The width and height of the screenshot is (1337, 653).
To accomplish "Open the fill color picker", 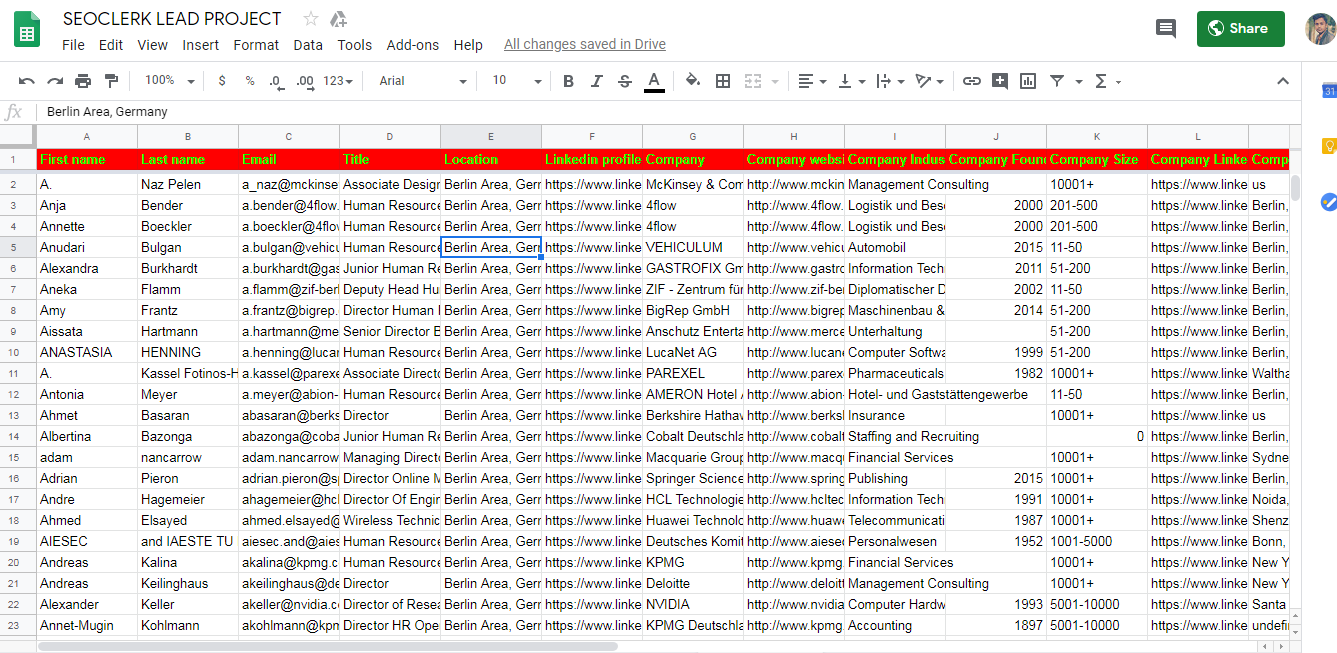I will [693, 81].
